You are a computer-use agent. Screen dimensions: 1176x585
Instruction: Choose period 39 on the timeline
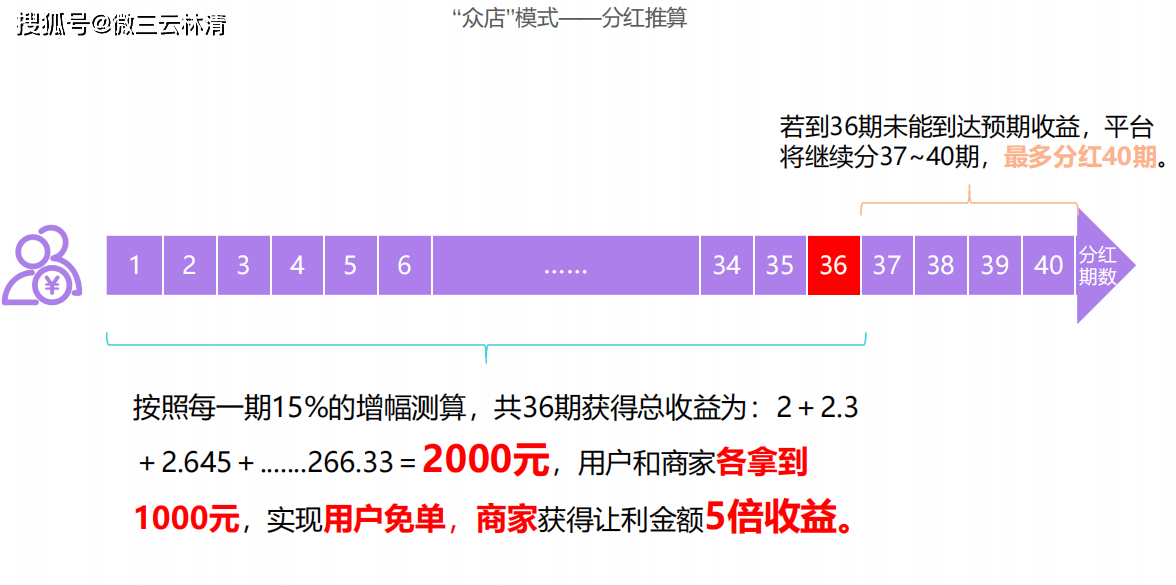point(995,265)
